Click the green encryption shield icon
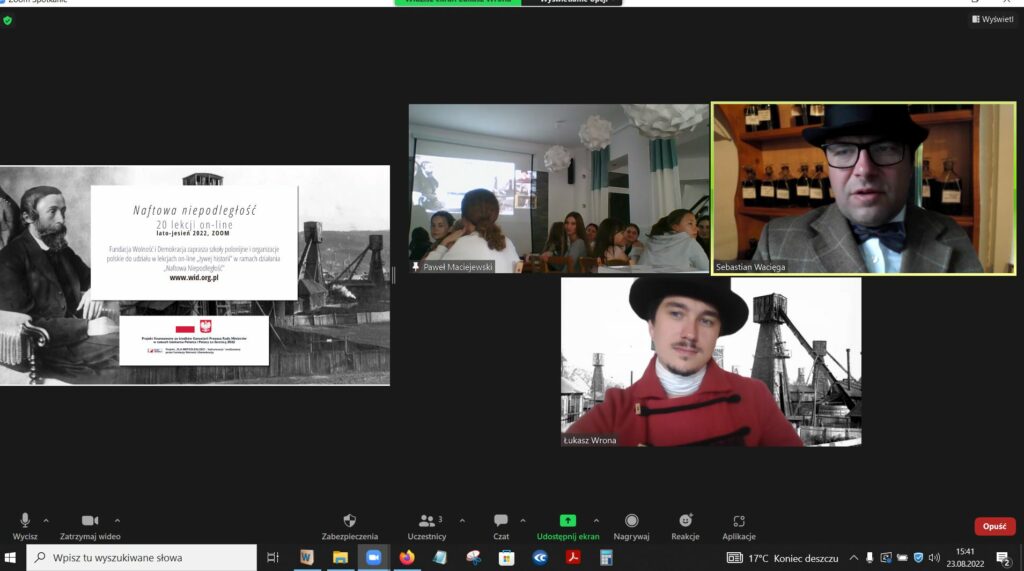1024x571 pixels. tap(8, 20)
